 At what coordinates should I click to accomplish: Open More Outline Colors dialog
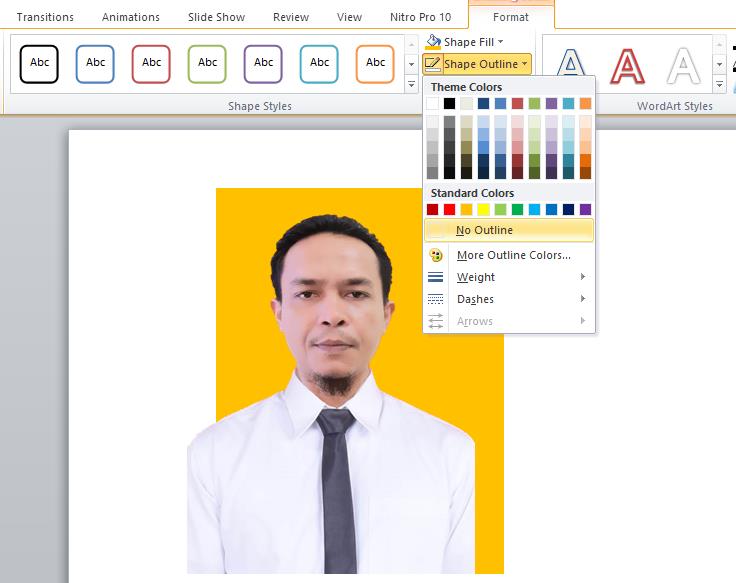point(513,255)
